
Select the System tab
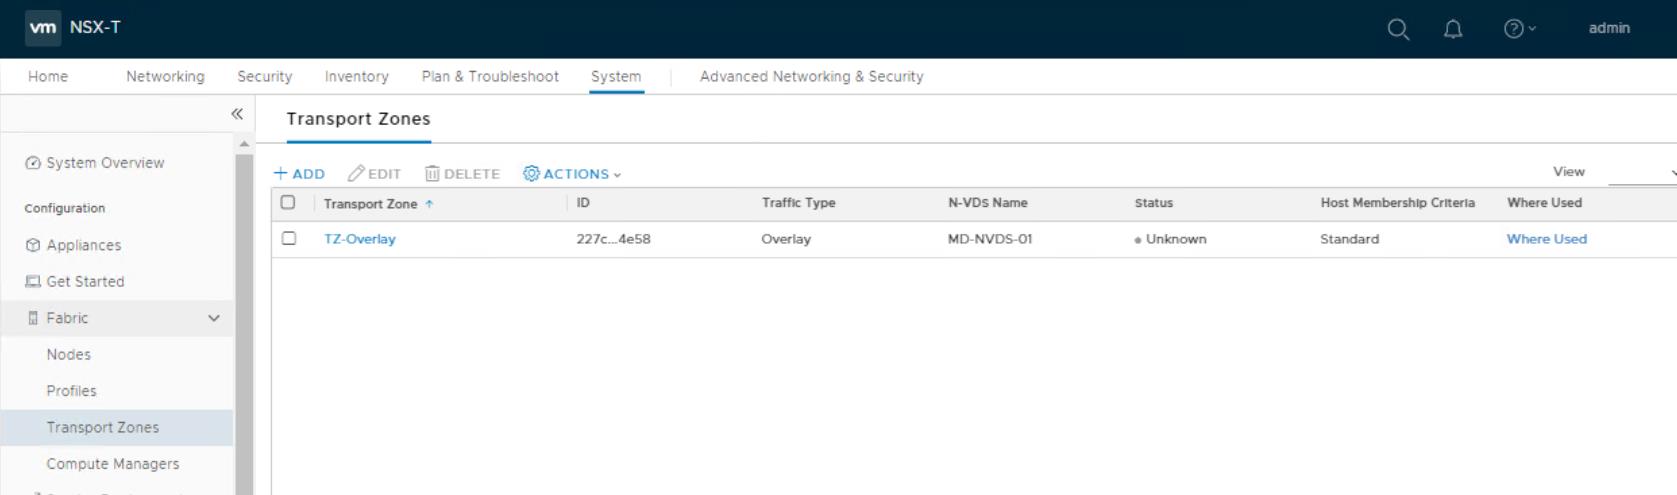coord(616,76)
